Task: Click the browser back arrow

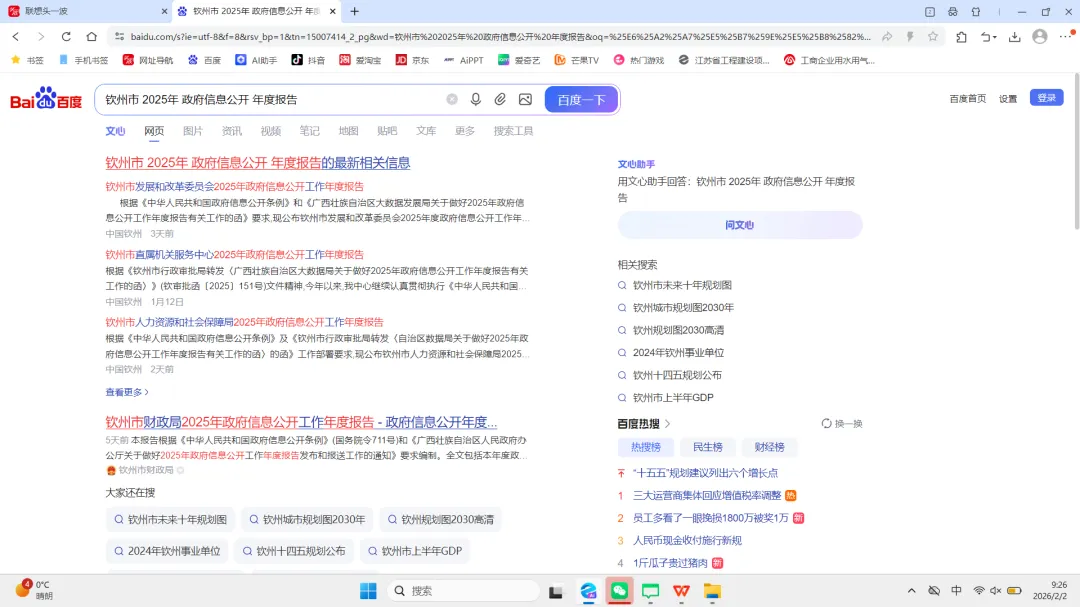Action: [x=16, y=37]
